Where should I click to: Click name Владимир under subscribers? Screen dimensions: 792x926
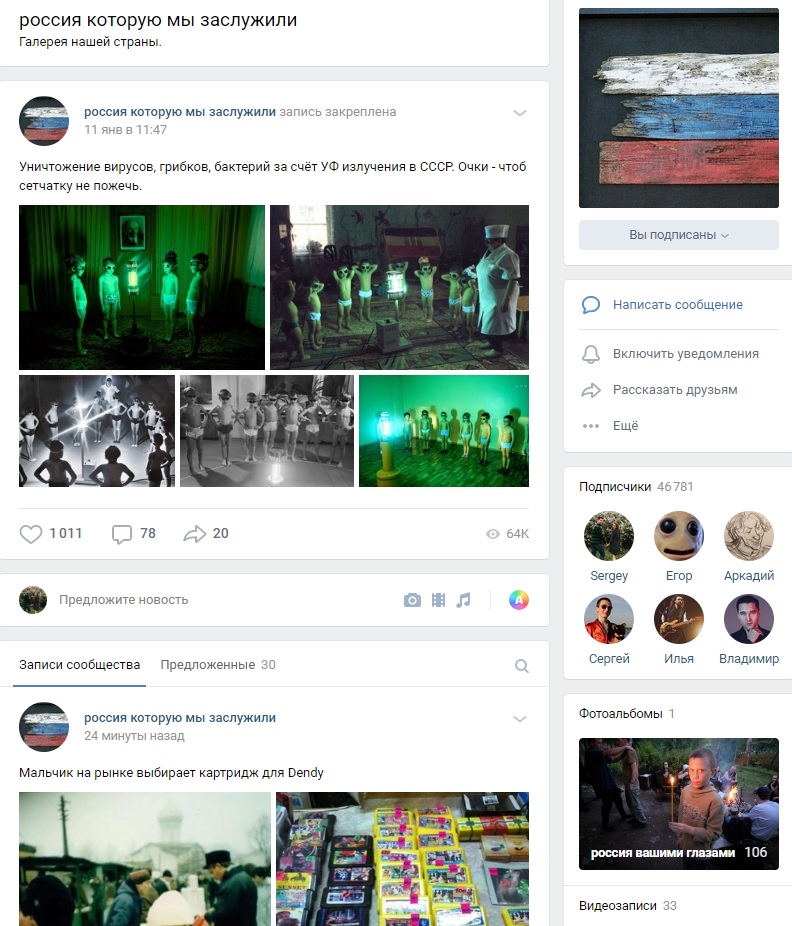pos(749,658)
